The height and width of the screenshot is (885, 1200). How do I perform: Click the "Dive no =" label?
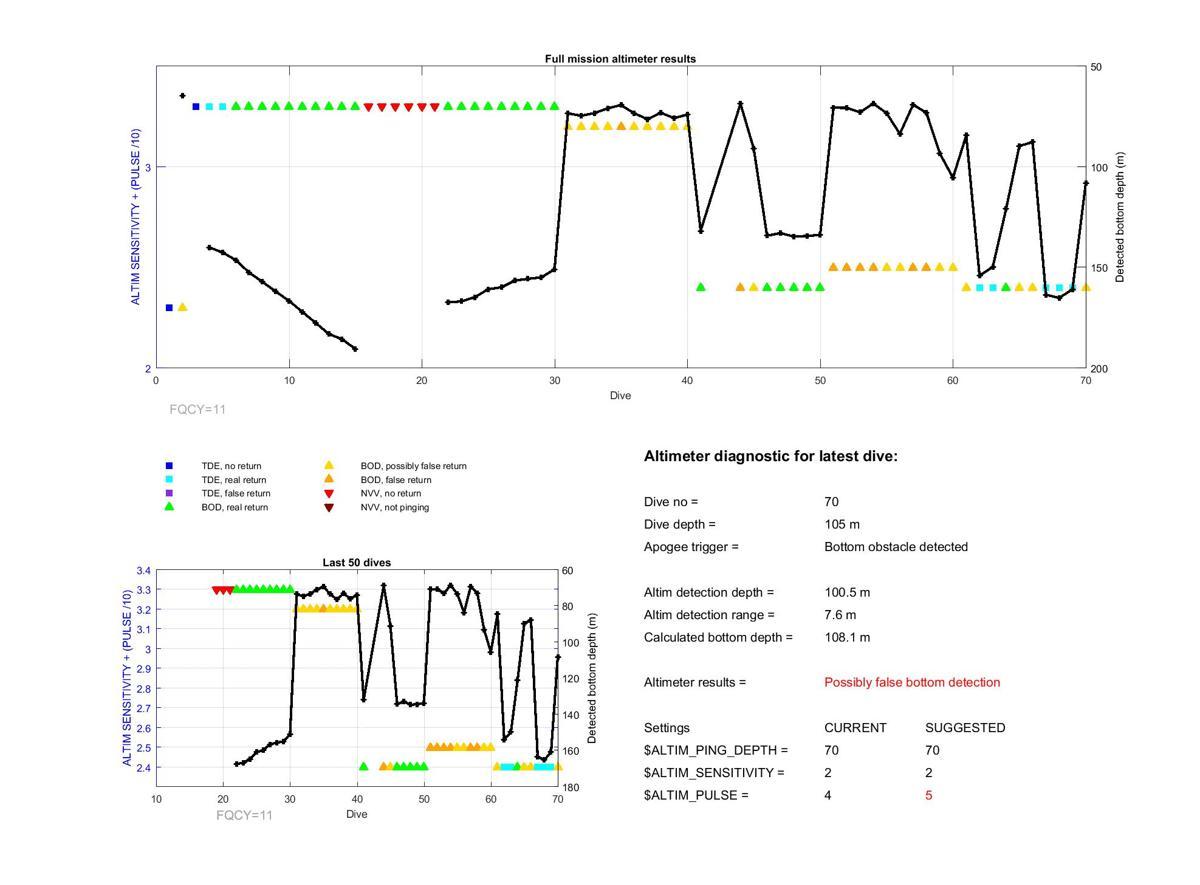671,502
